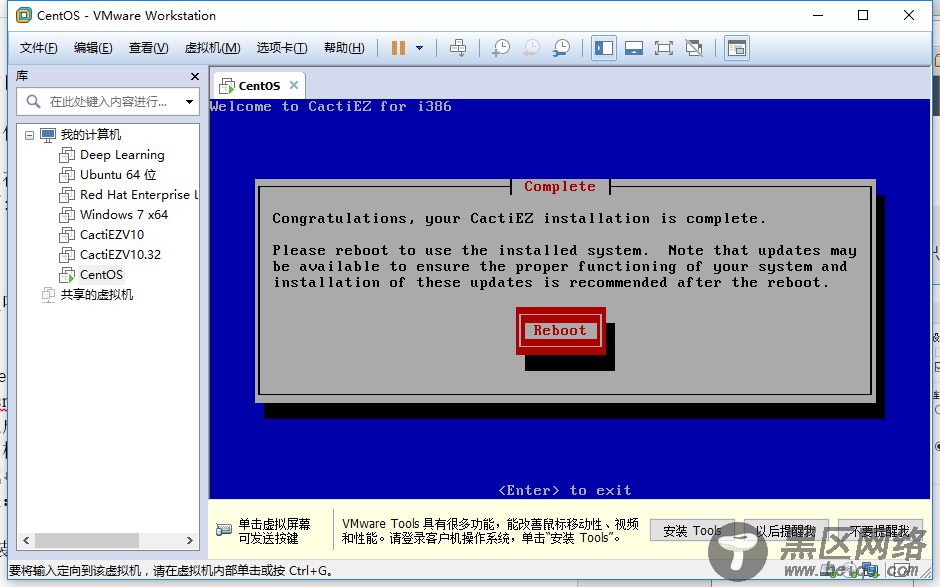Click the VMware Workstation title bar icon
940x587 pixels.
pos(23,16)
